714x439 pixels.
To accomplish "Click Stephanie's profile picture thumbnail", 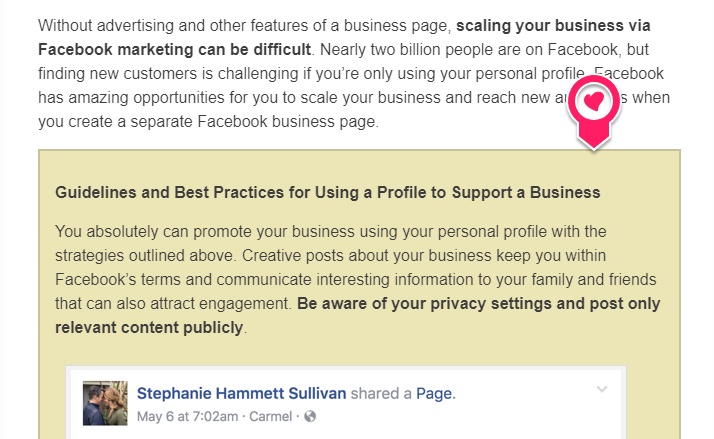I will pos(105,403).
